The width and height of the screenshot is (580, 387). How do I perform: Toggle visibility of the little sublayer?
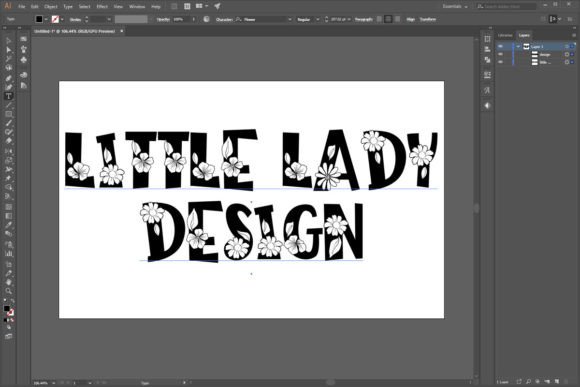[500, 62]
